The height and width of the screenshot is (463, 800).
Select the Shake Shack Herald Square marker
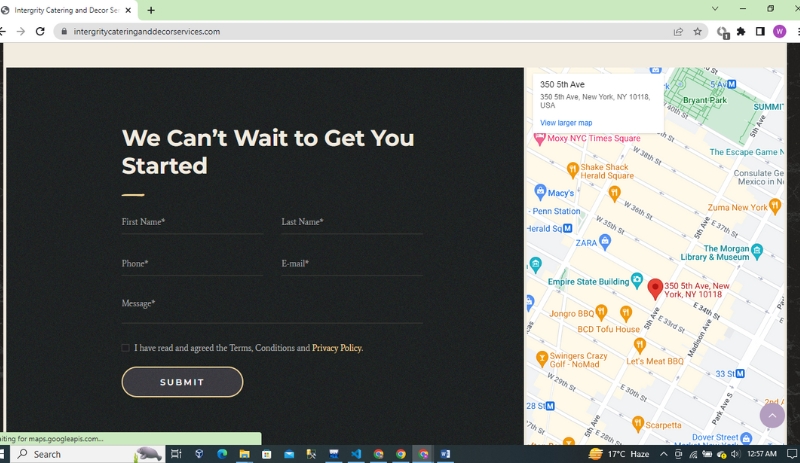coord(572,169)
